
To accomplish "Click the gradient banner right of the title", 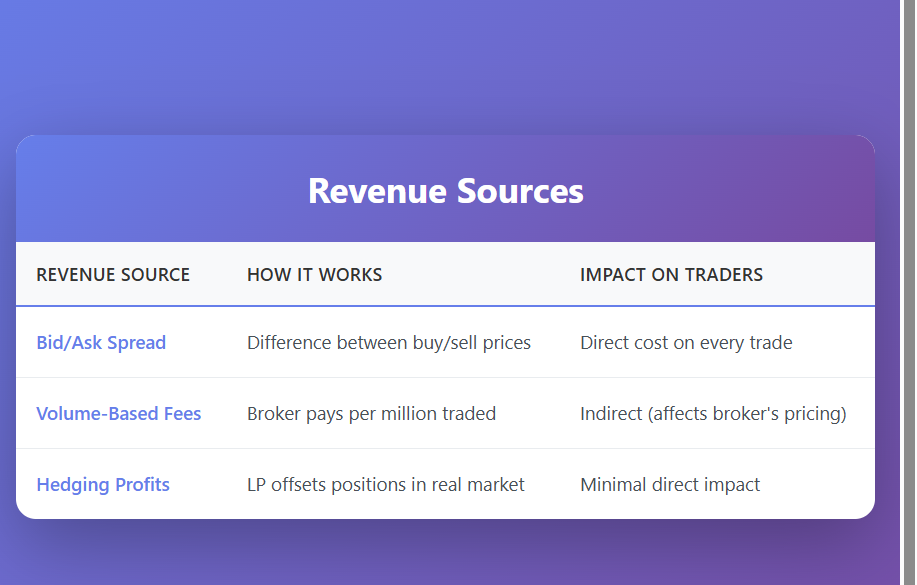I will point(730,190).
